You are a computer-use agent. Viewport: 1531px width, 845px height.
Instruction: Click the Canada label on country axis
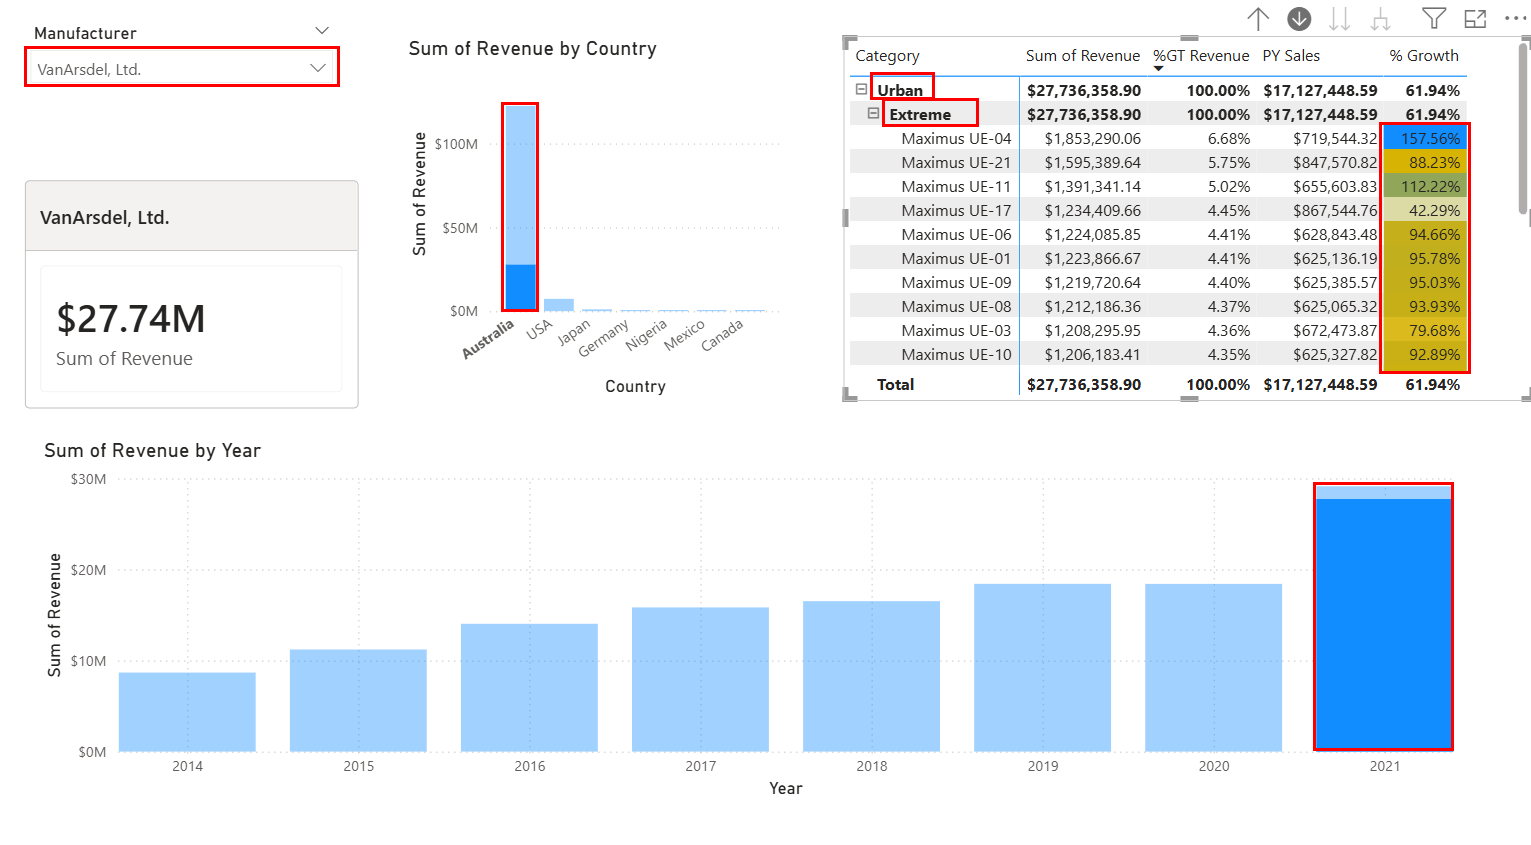[x=722, y=335]
